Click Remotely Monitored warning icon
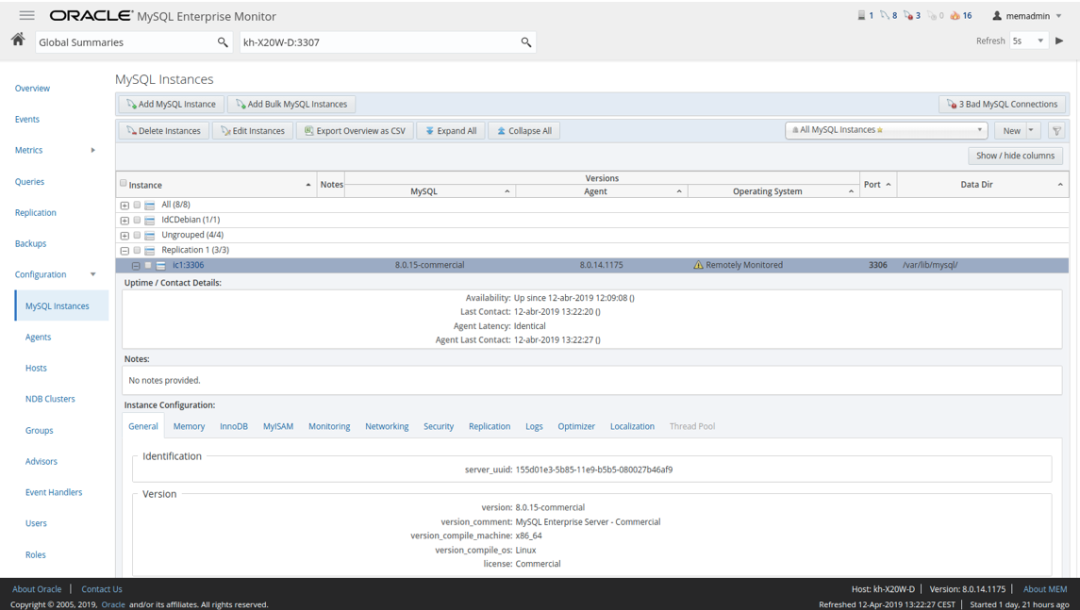The width and height of the screenshot is (1080, 610). point(698,266)
